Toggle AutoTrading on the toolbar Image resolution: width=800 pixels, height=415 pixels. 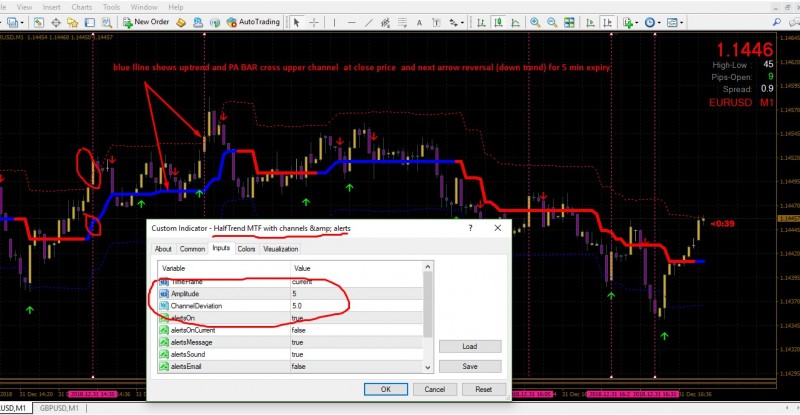point(253,22)
